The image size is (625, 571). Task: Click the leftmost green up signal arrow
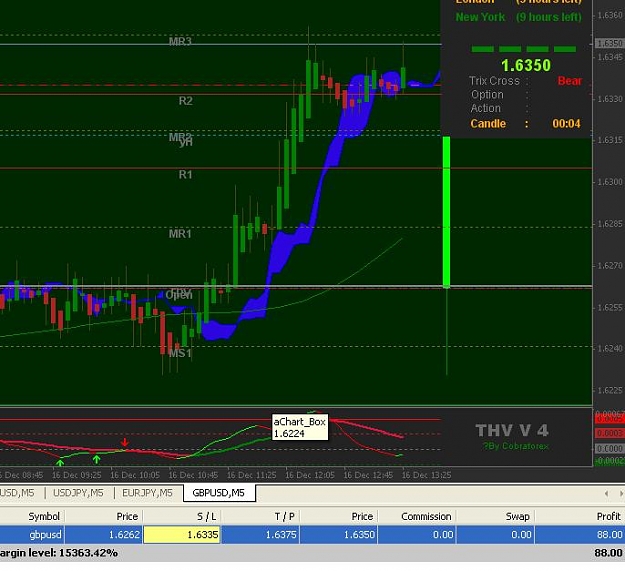[60, 462]
